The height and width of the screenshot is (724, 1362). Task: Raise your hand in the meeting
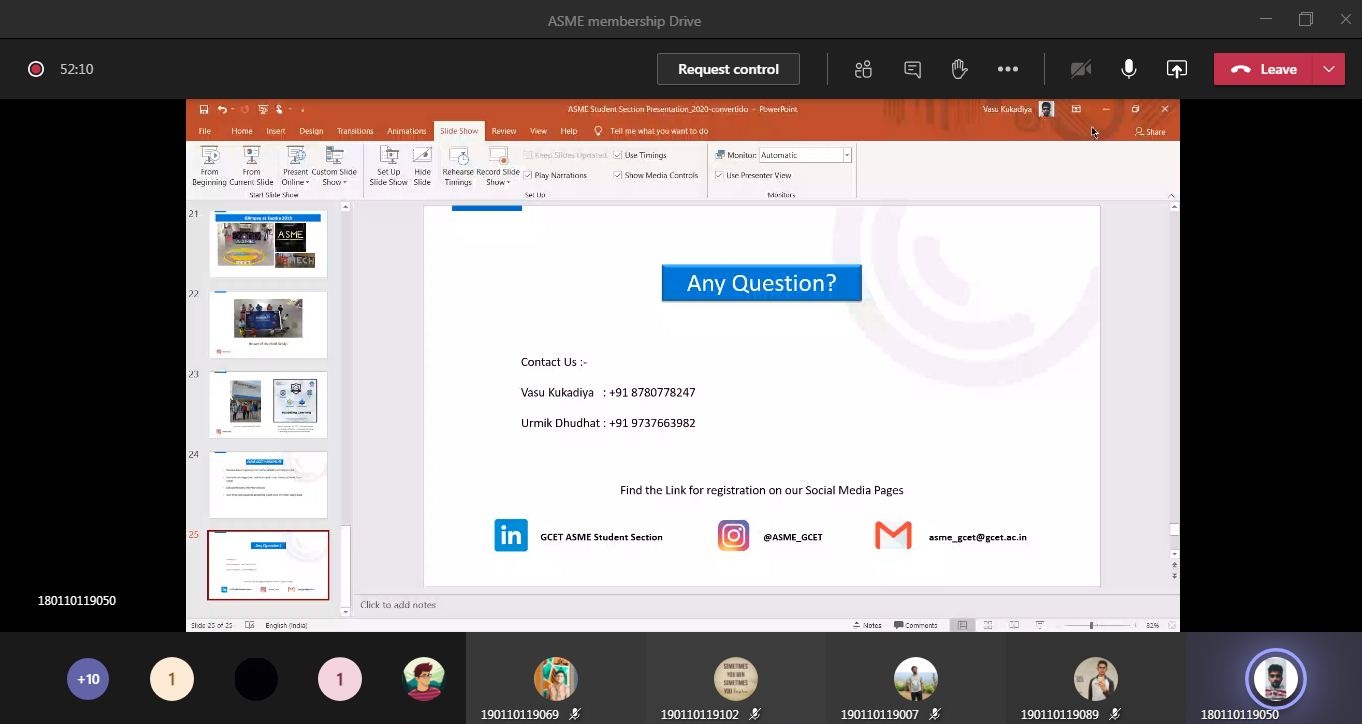(959, 69)
